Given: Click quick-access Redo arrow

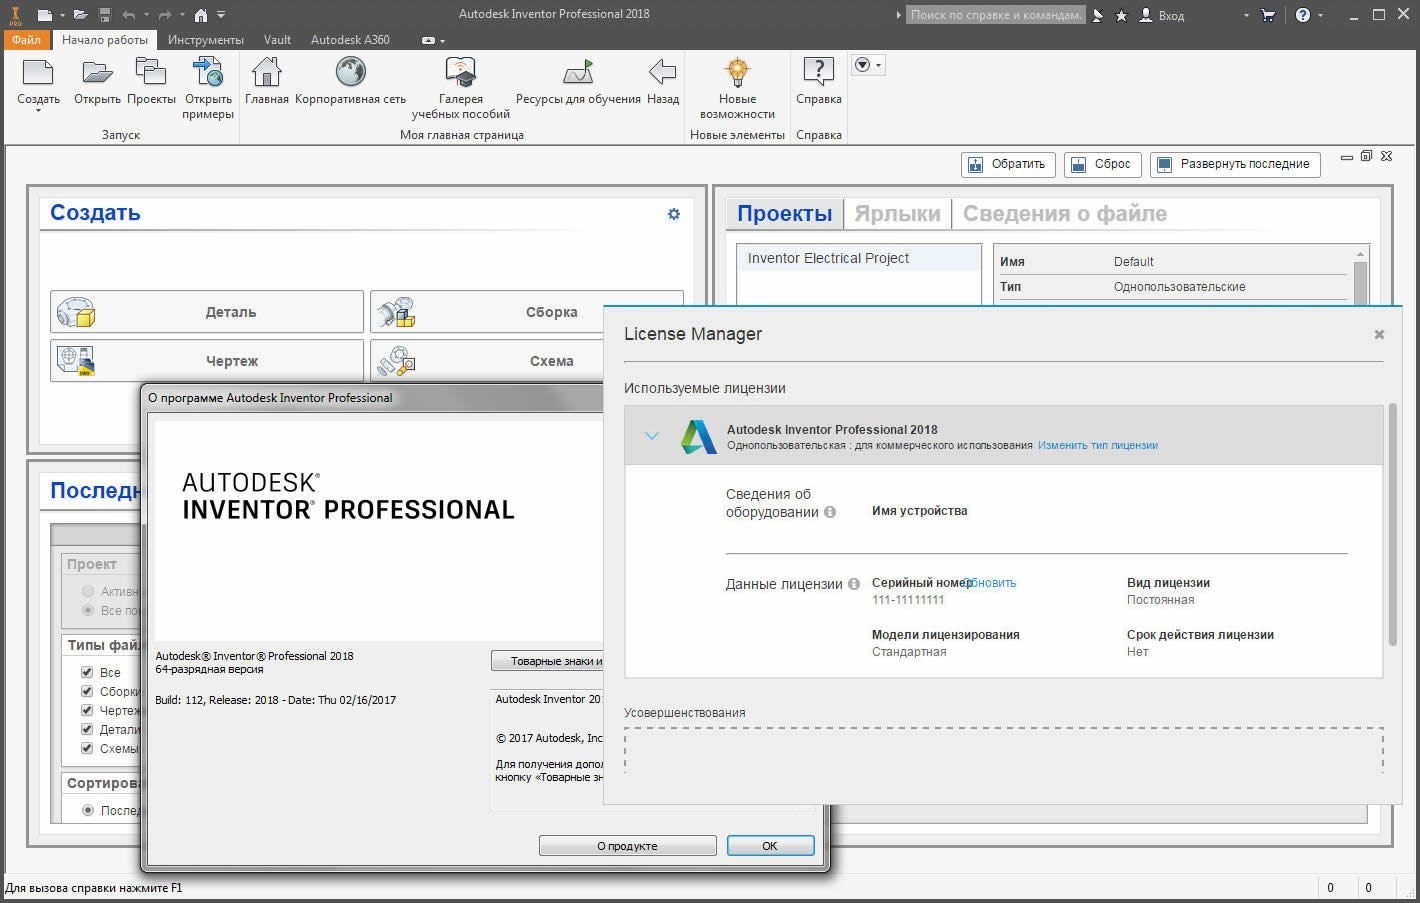Looking at the screenshot, I should (165, 15).
